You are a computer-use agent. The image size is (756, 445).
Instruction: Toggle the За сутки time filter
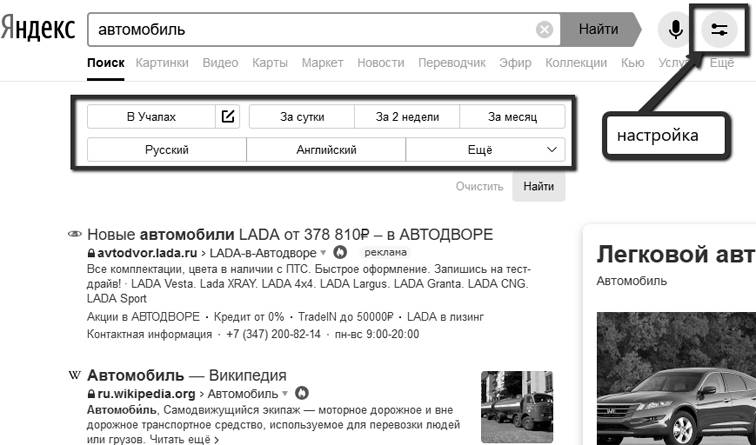tap(301, 117)
